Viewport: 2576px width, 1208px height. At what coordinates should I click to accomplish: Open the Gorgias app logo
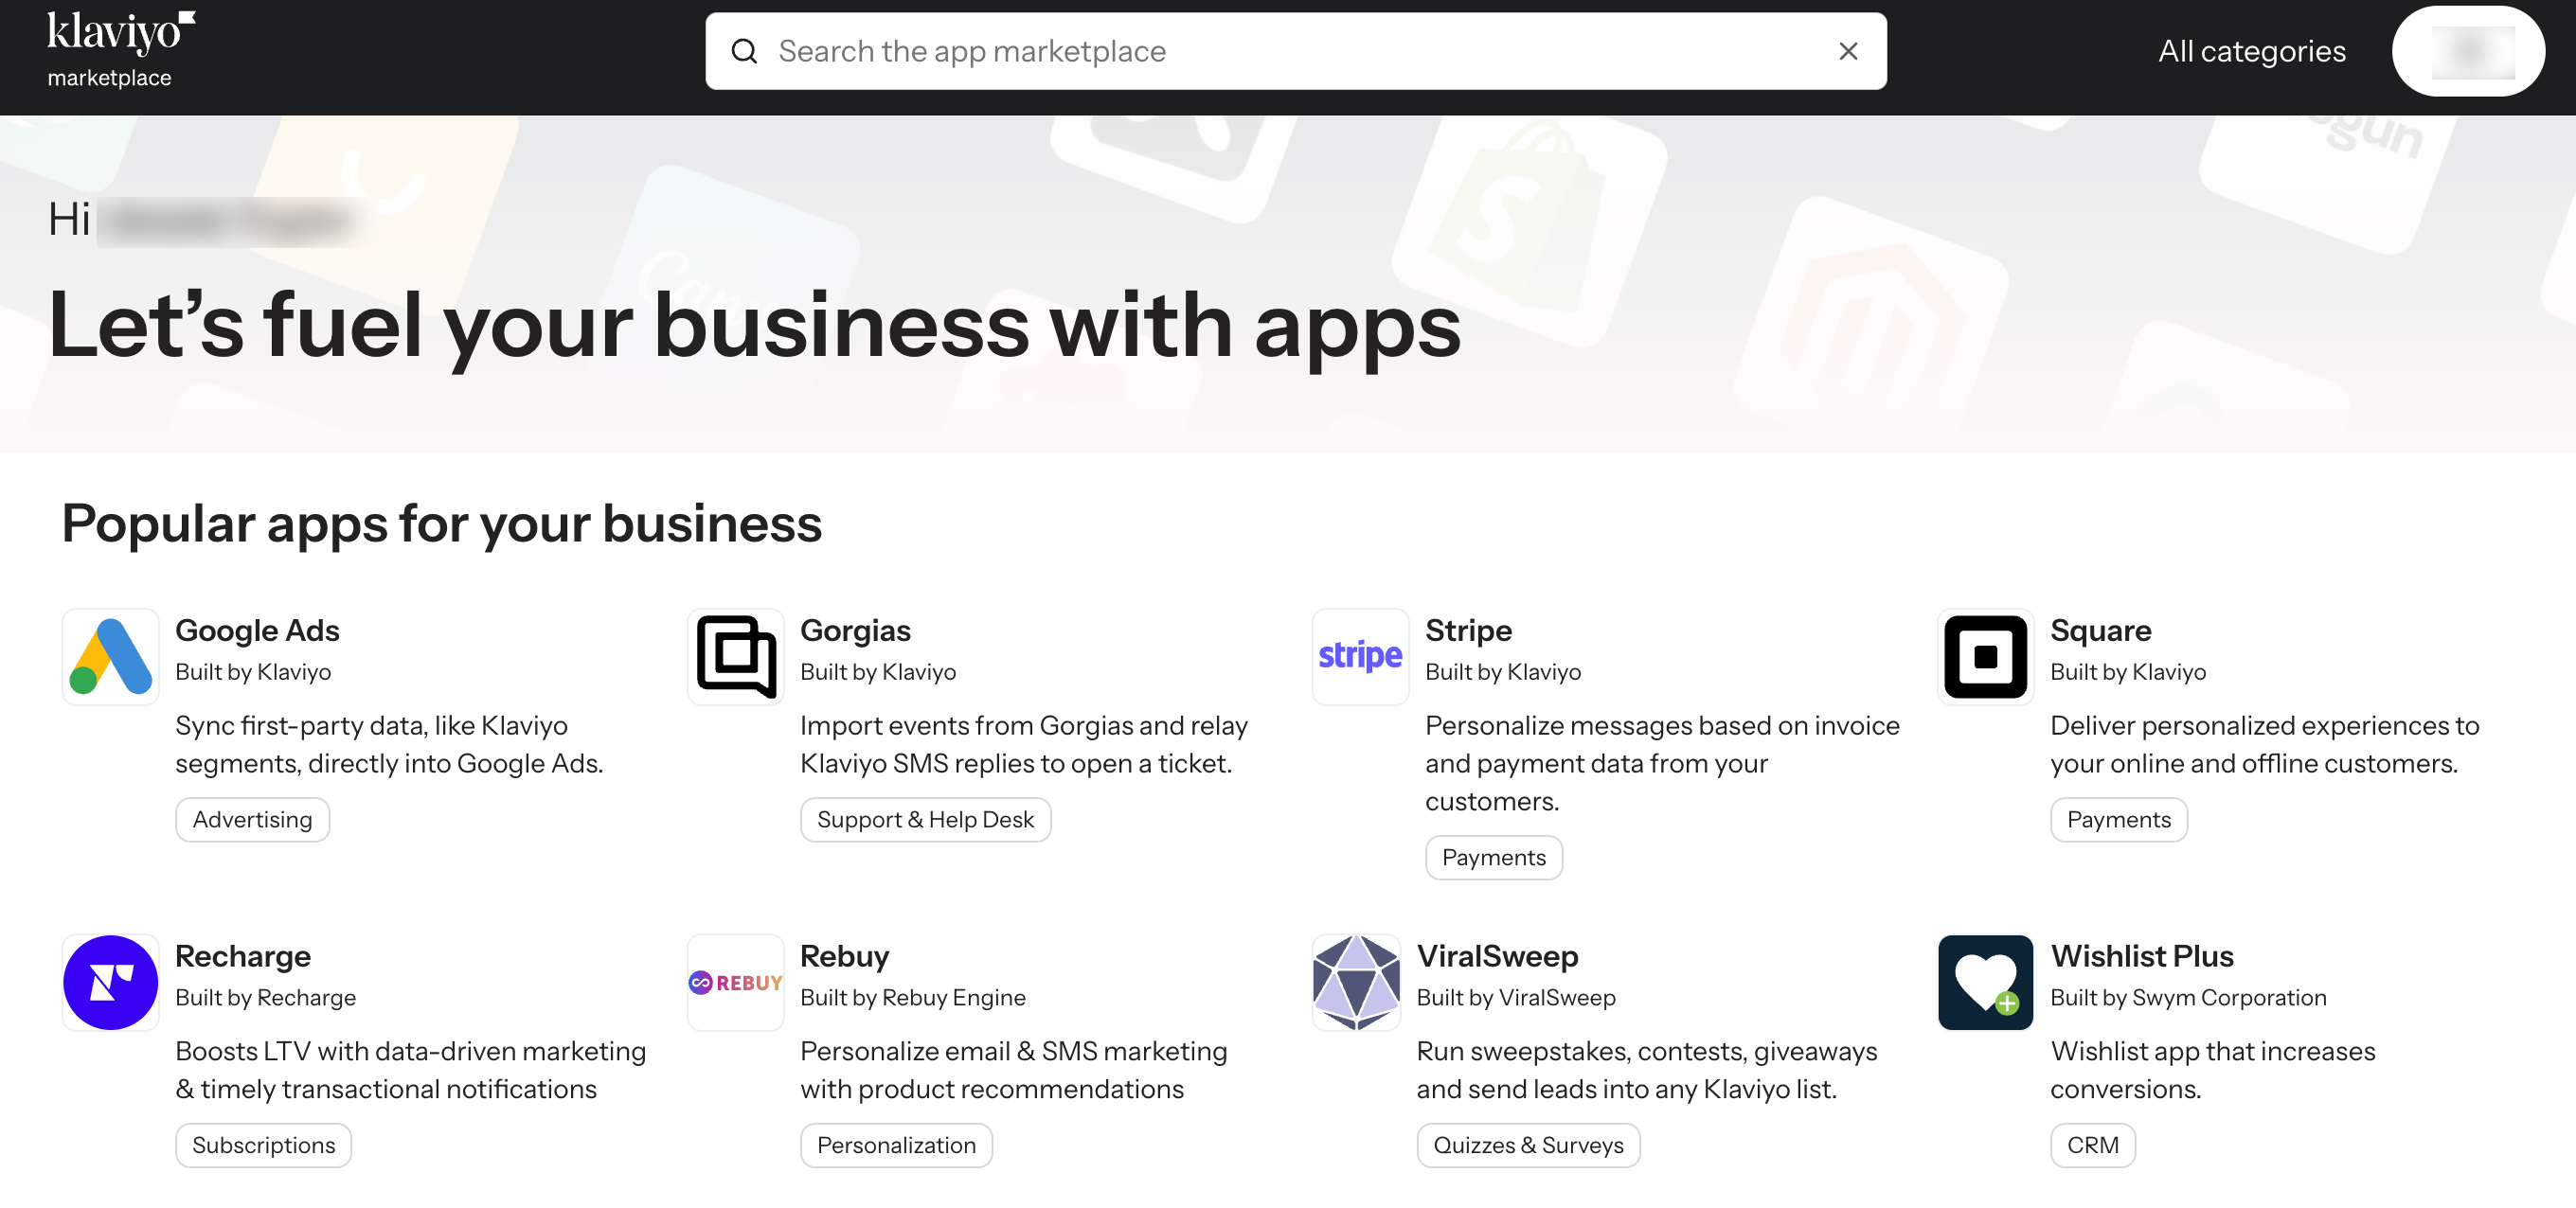(735, 656)
